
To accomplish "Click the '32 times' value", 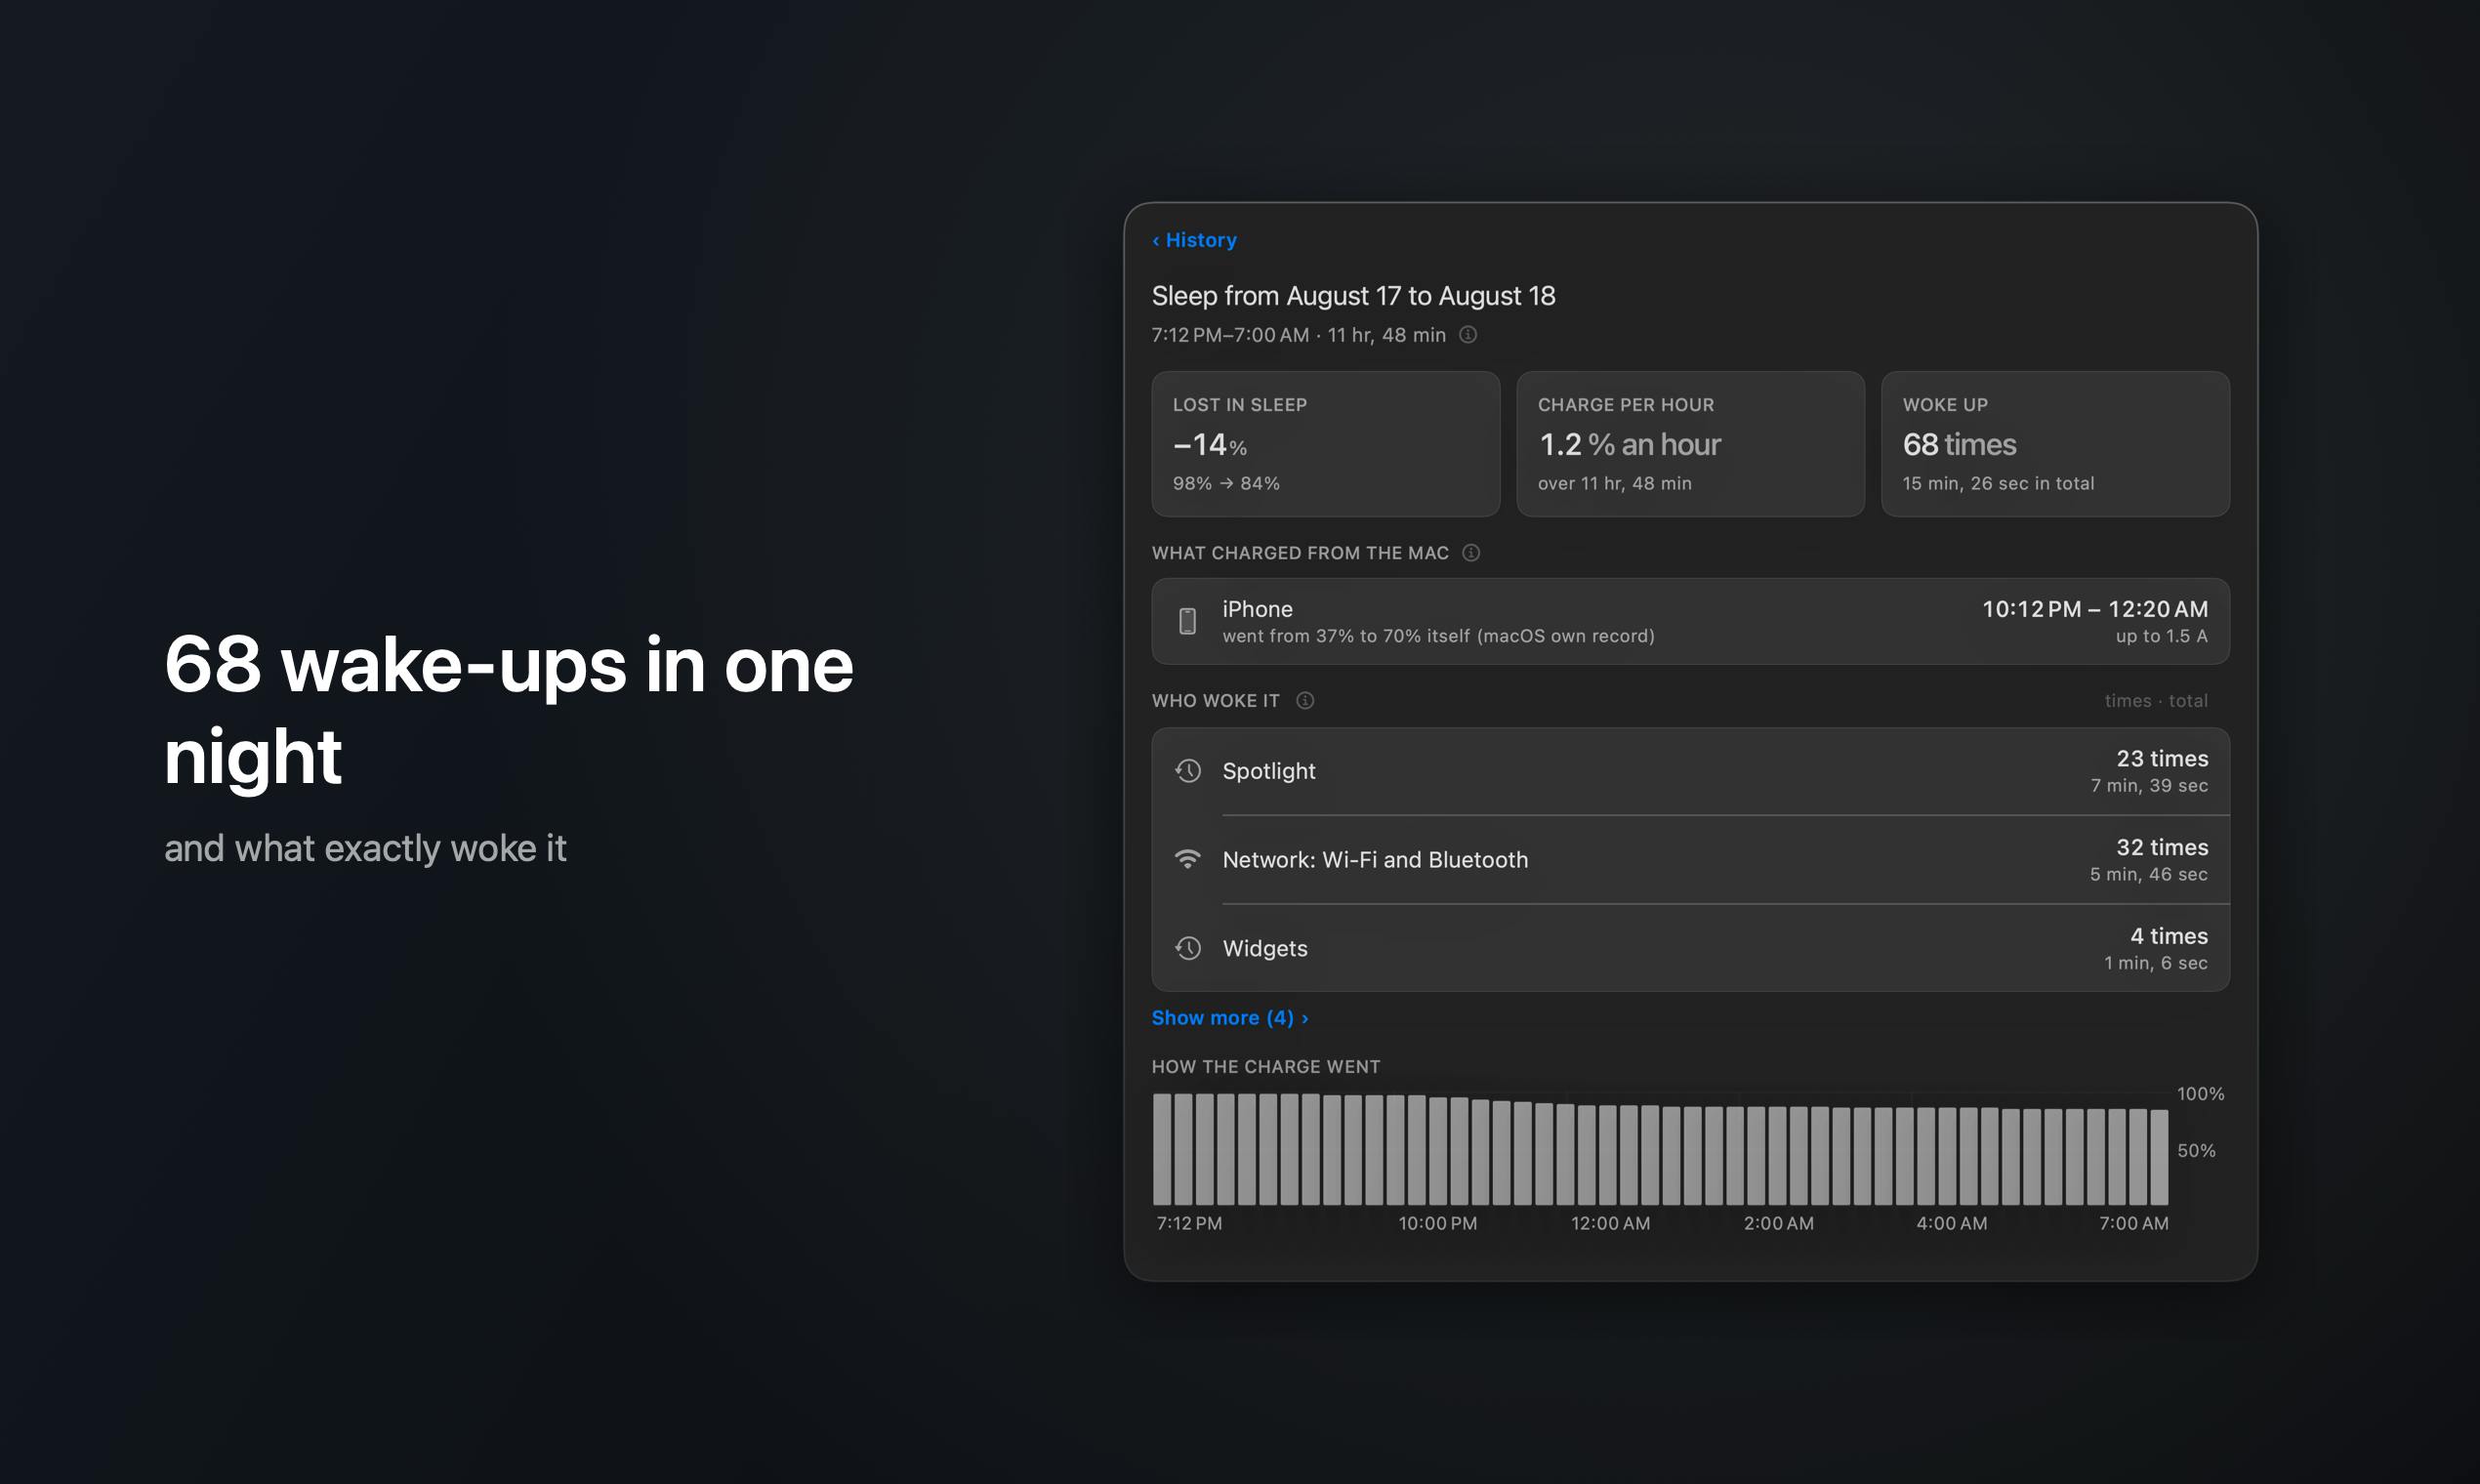I will (2162, 847).
